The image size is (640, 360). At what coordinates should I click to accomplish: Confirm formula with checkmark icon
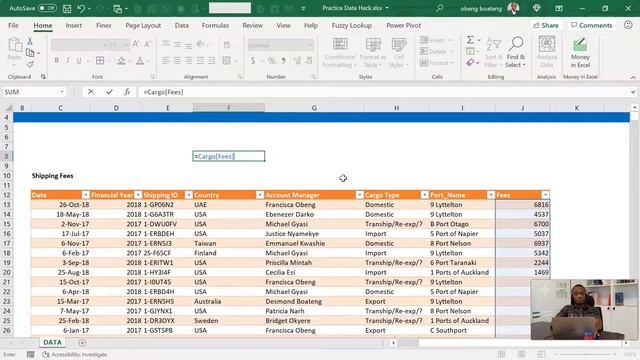coord(109,92)
